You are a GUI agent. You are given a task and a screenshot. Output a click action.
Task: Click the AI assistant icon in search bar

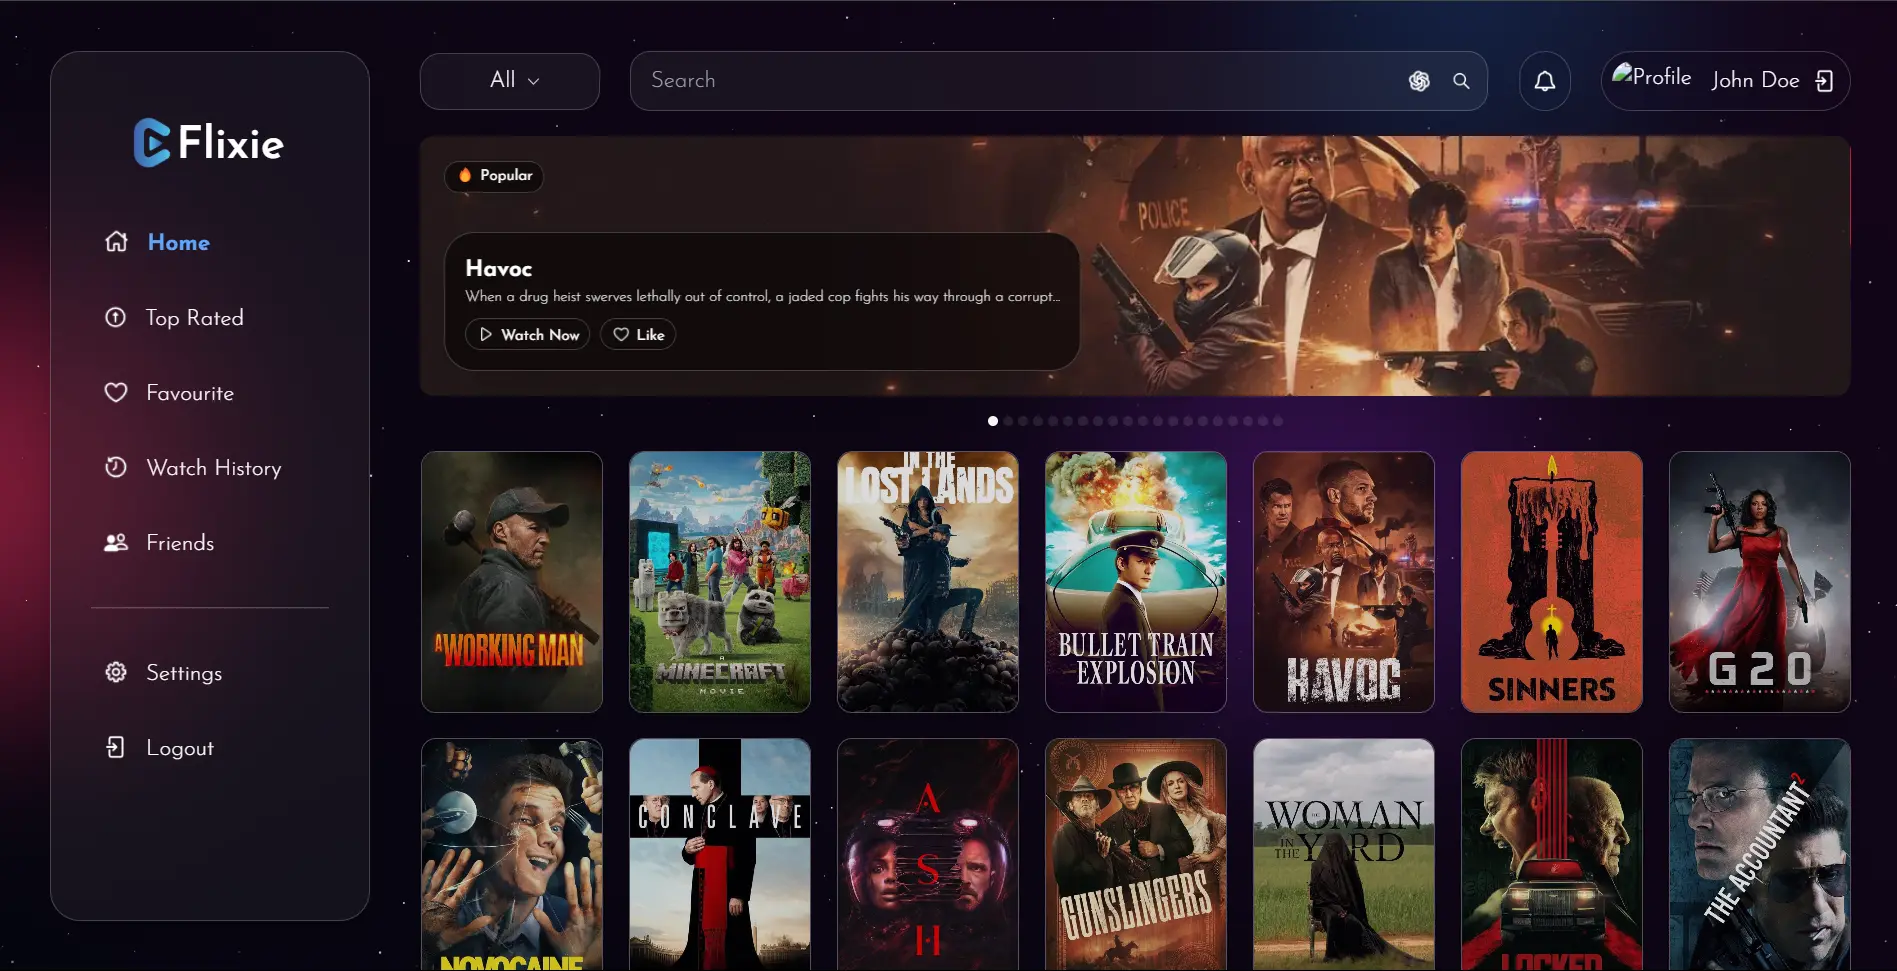[1419, 81]
